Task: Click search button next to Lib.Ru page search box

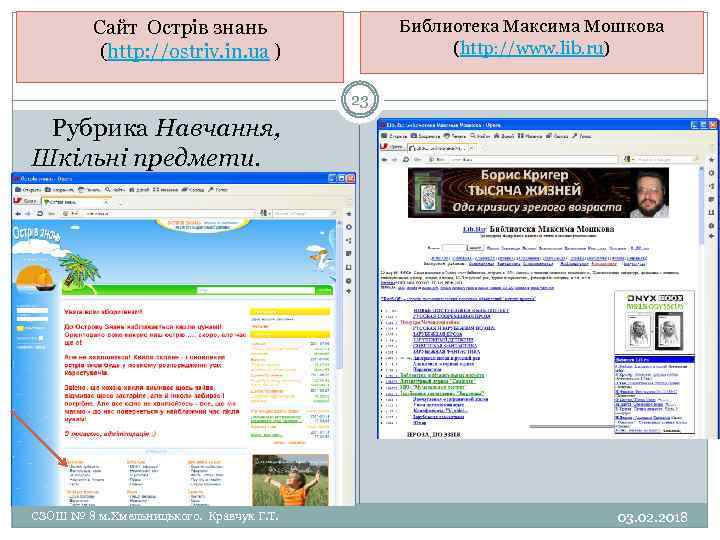Action: click(x=475, y=248)
